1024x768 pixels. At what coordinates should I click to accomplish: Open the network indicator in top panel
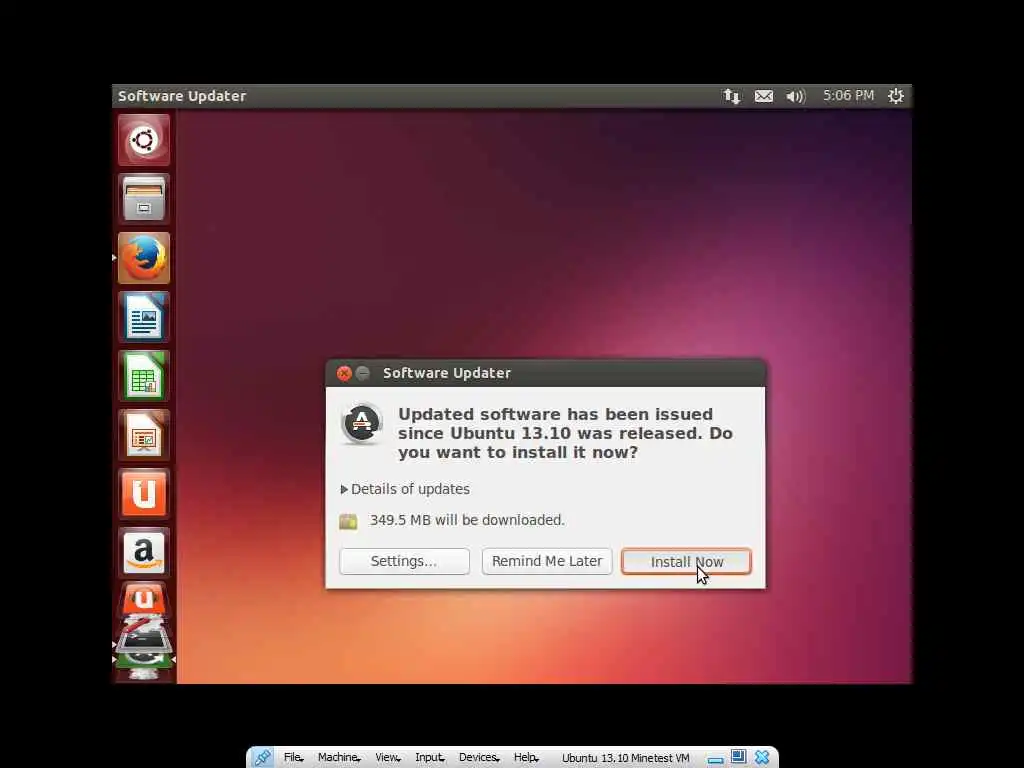click(x=731, y=96)
